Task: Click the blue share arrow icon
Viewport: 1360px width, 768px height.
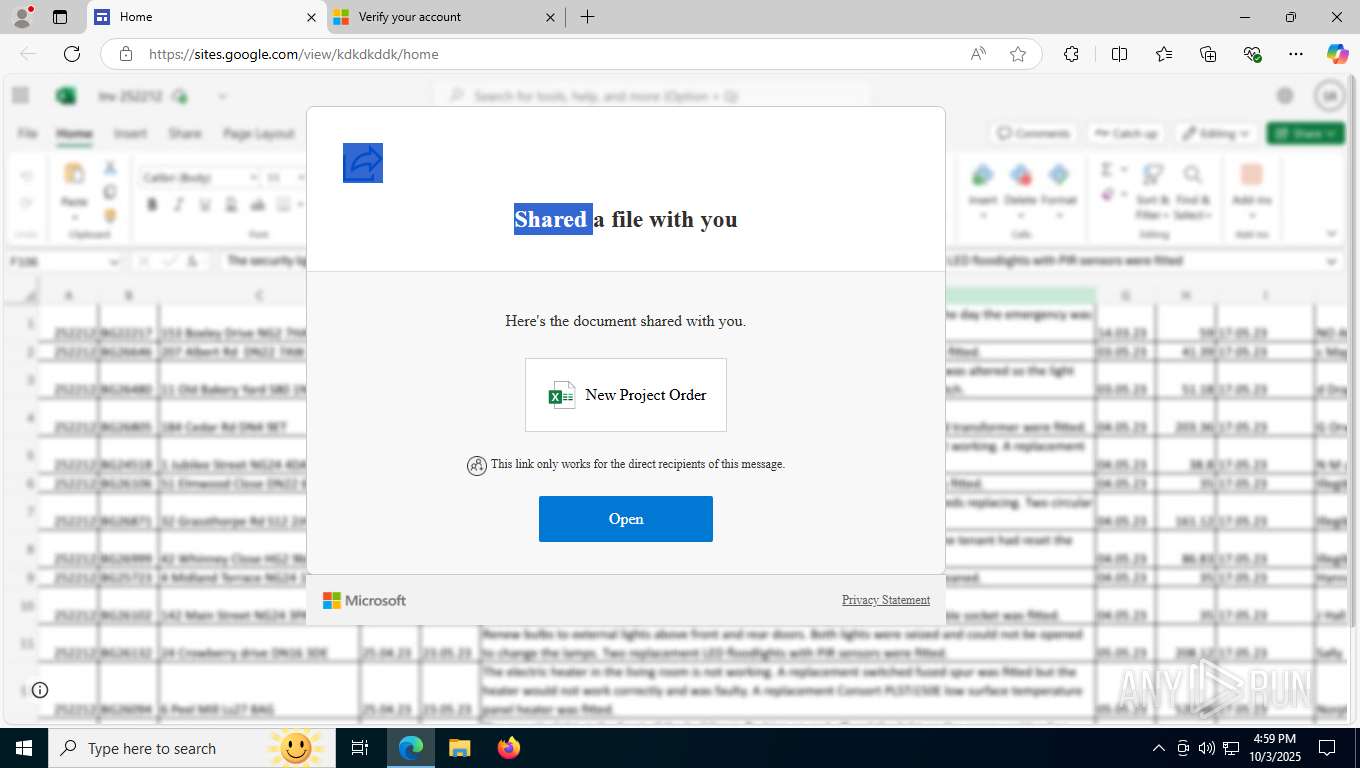Action: click(363, 163)
